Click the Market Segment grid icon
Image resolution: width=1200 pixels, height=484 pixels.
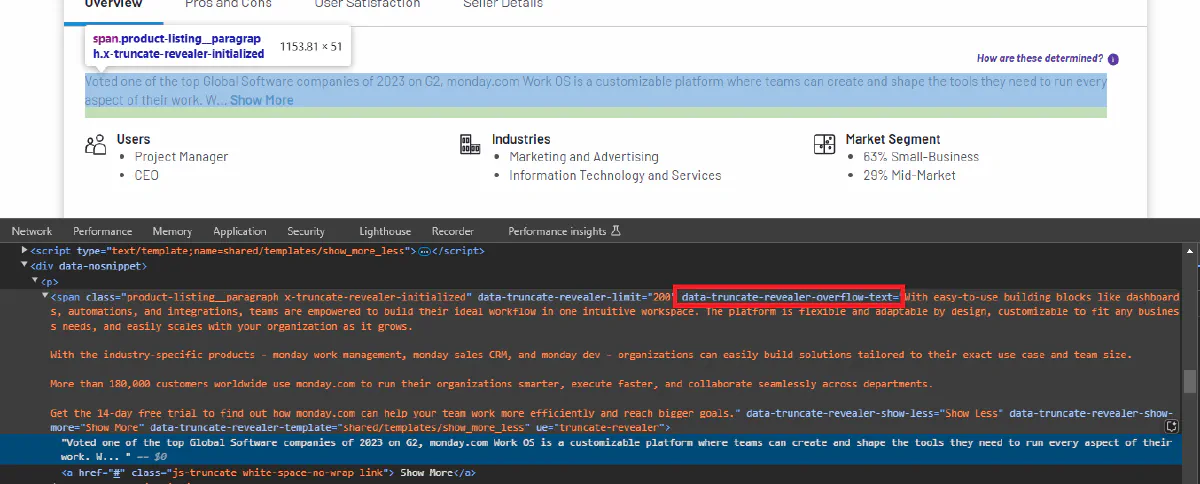[824, 144]
